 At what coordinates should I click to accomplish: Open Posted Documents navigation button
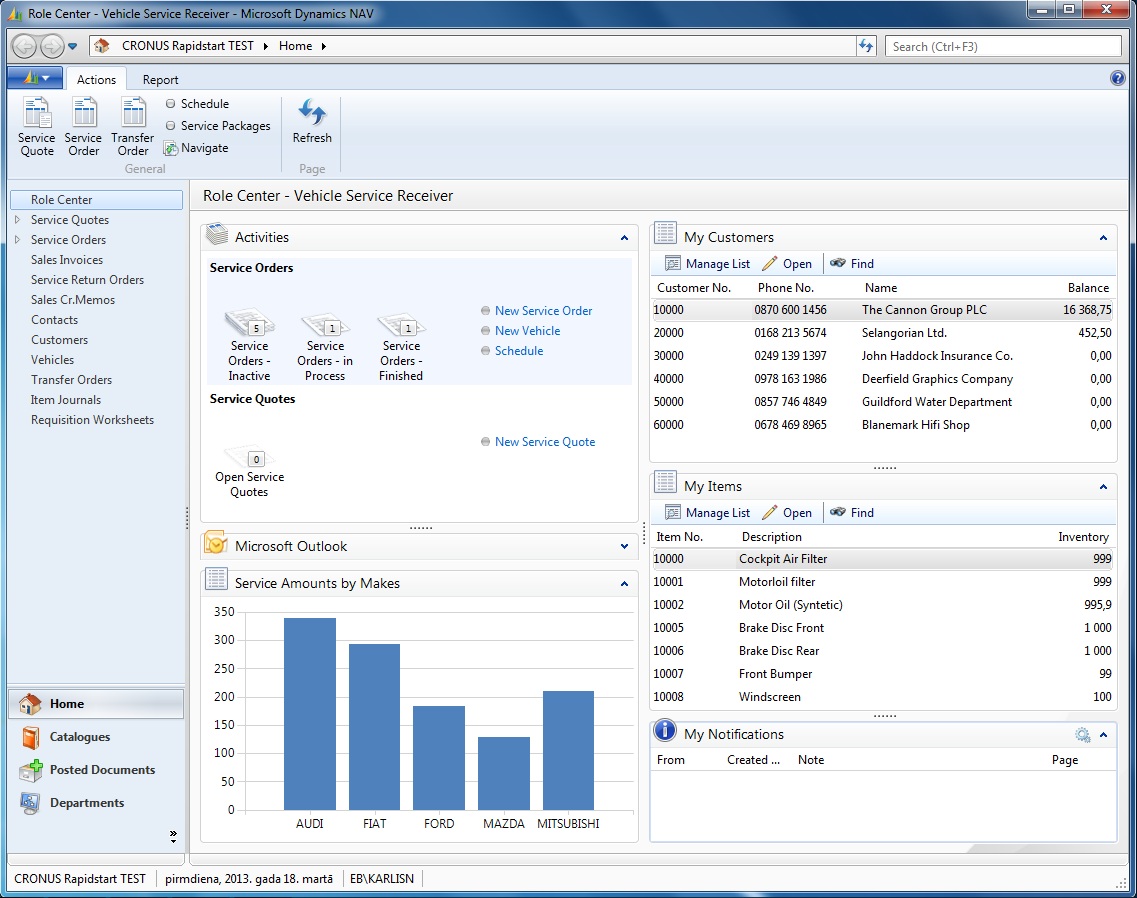coord(96,770)
